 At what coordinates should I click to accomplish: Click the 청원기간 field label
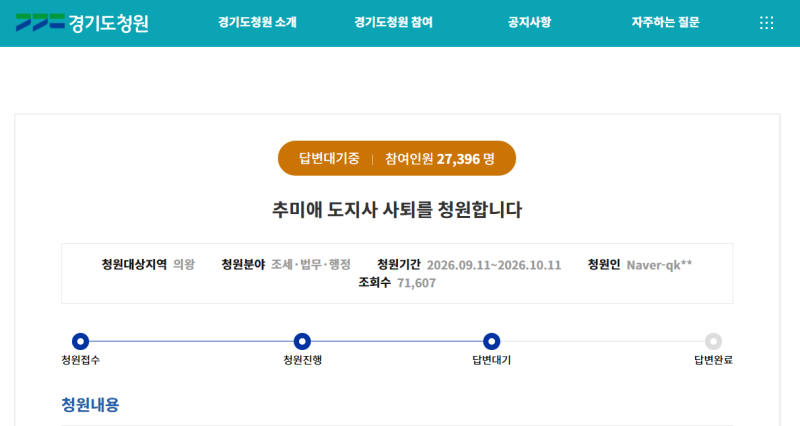click(398, 264)
